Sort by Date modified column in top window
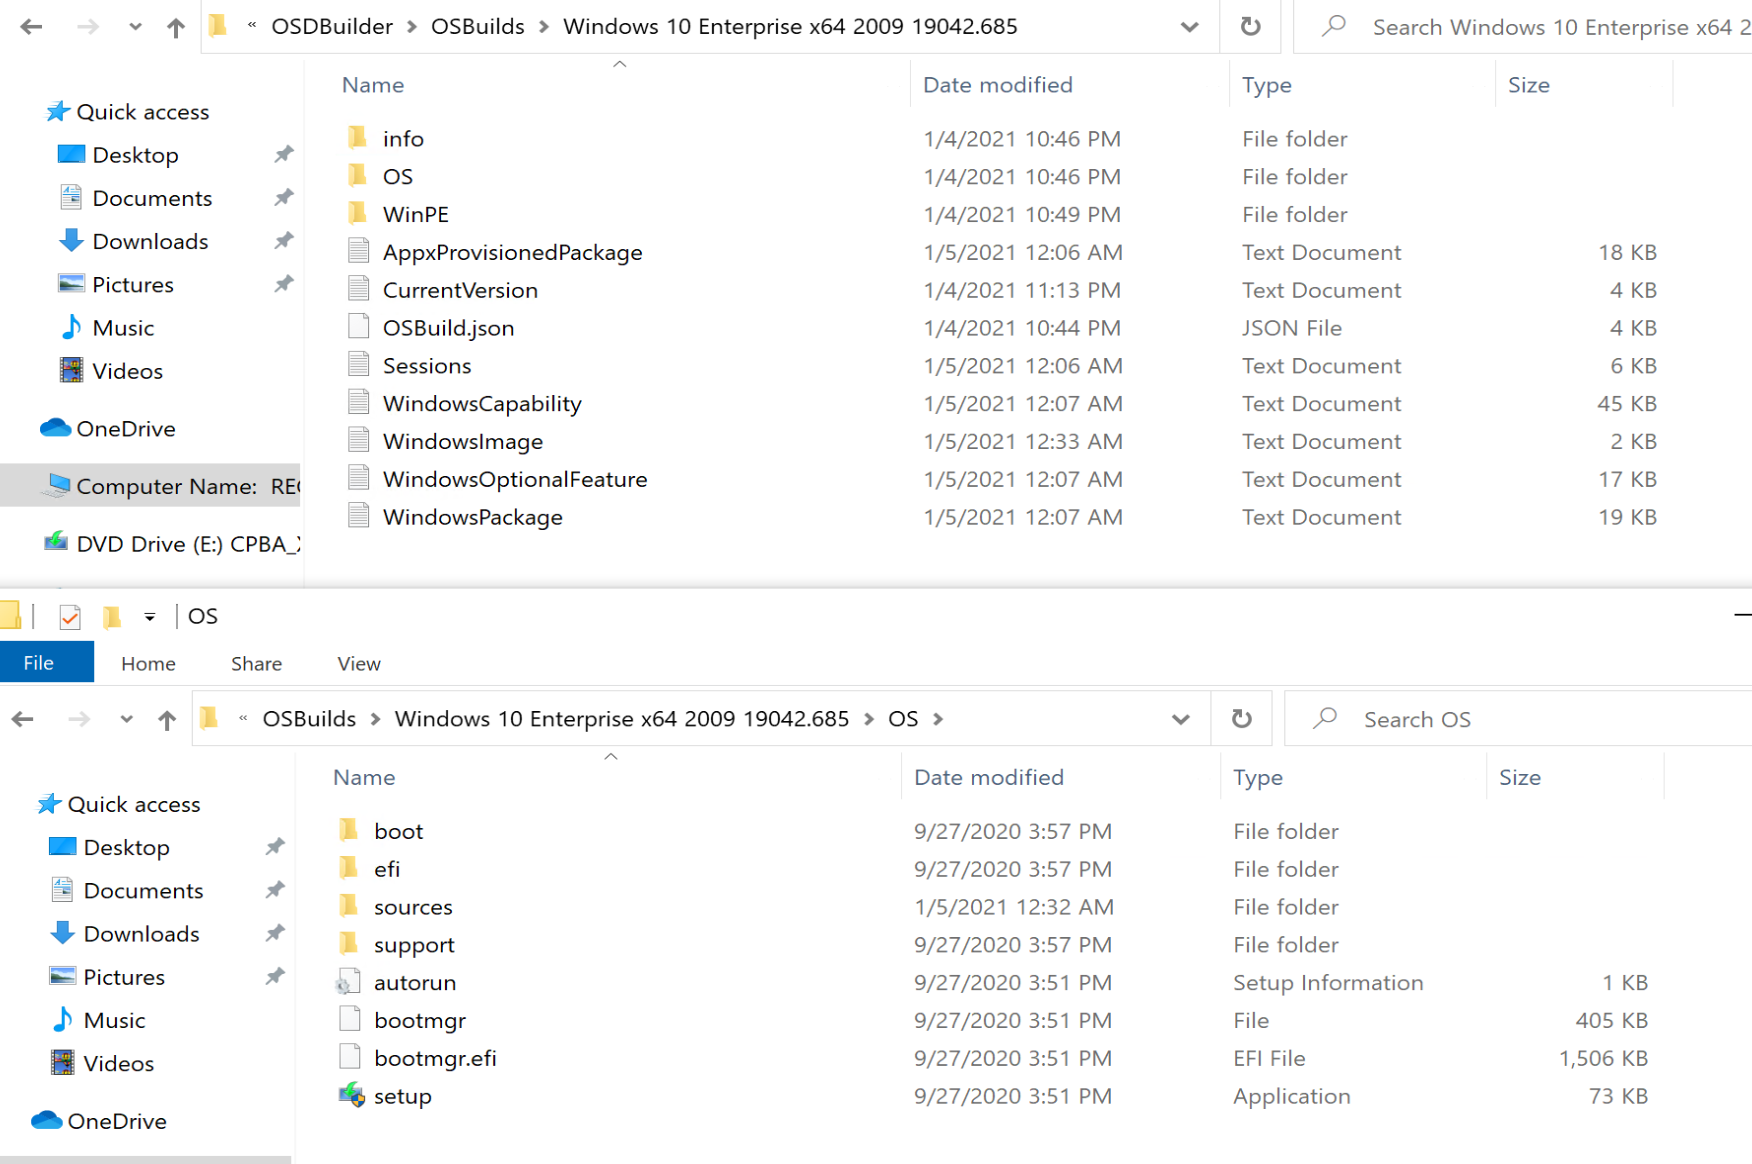Viewport: 1752px width, 1164px height. coord(997,85)
